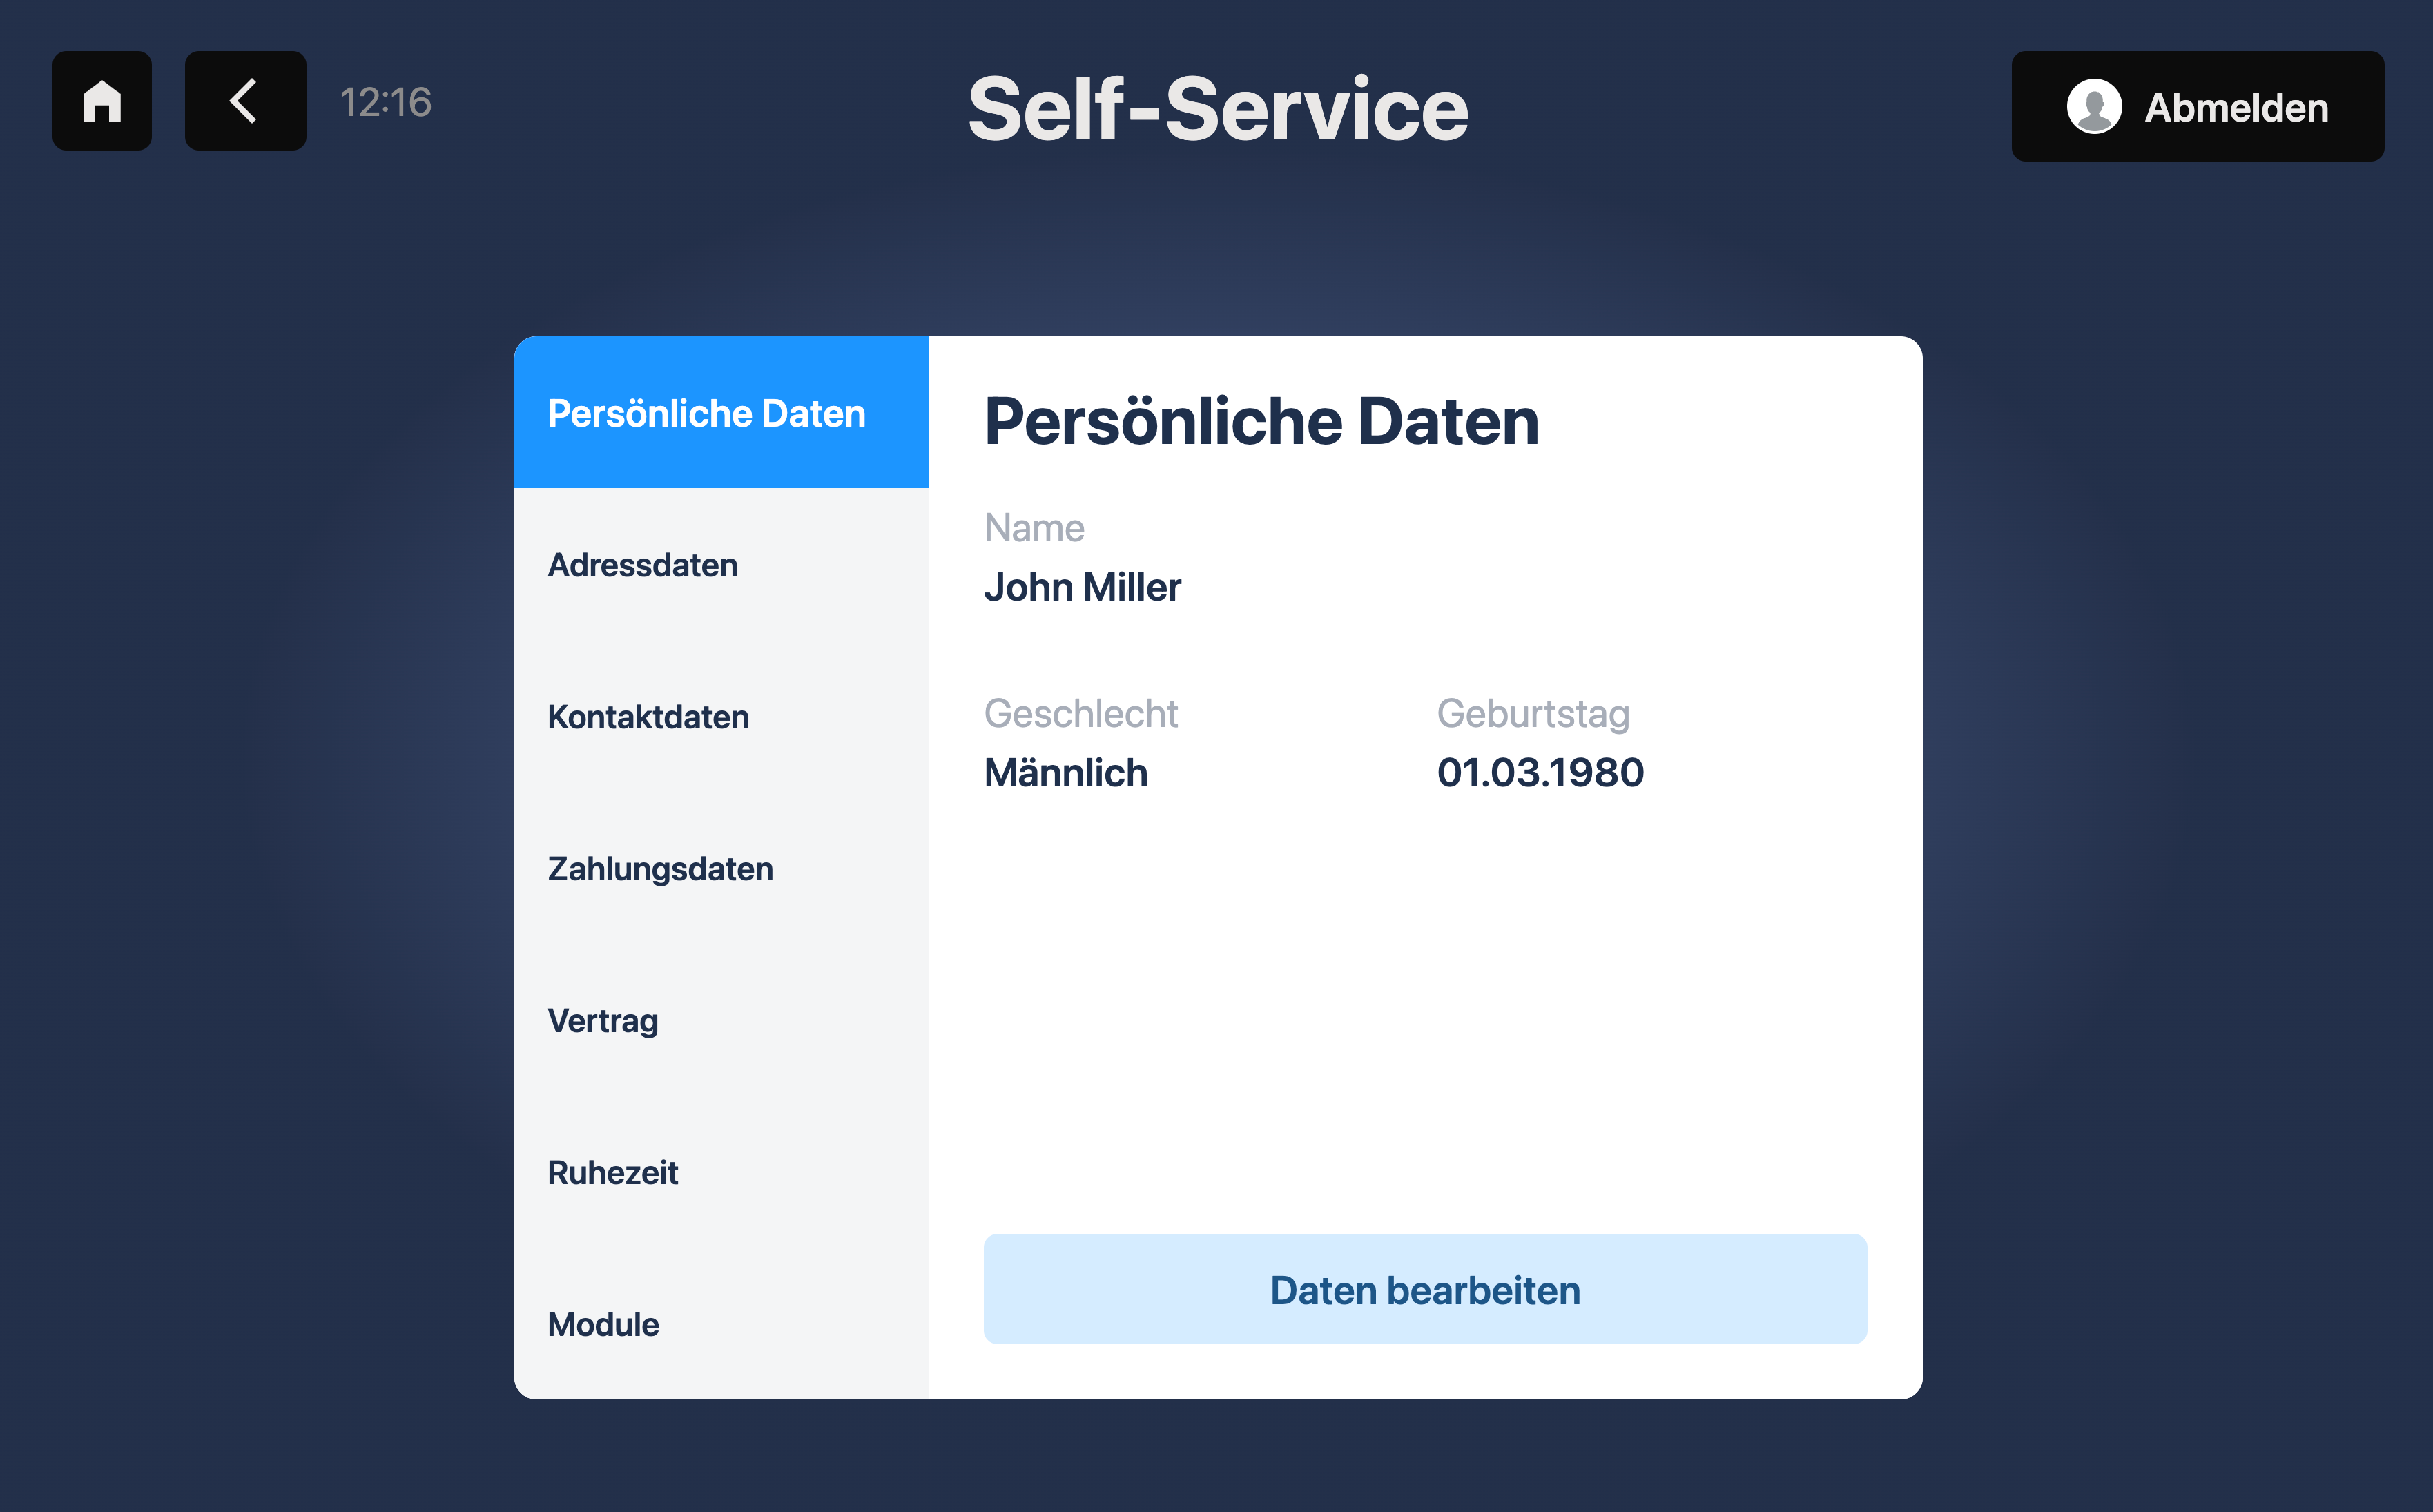Screen dimensions: 2433x1512
Task: Click the Persönliche Daten panel heading
Action: [1261, 421]
